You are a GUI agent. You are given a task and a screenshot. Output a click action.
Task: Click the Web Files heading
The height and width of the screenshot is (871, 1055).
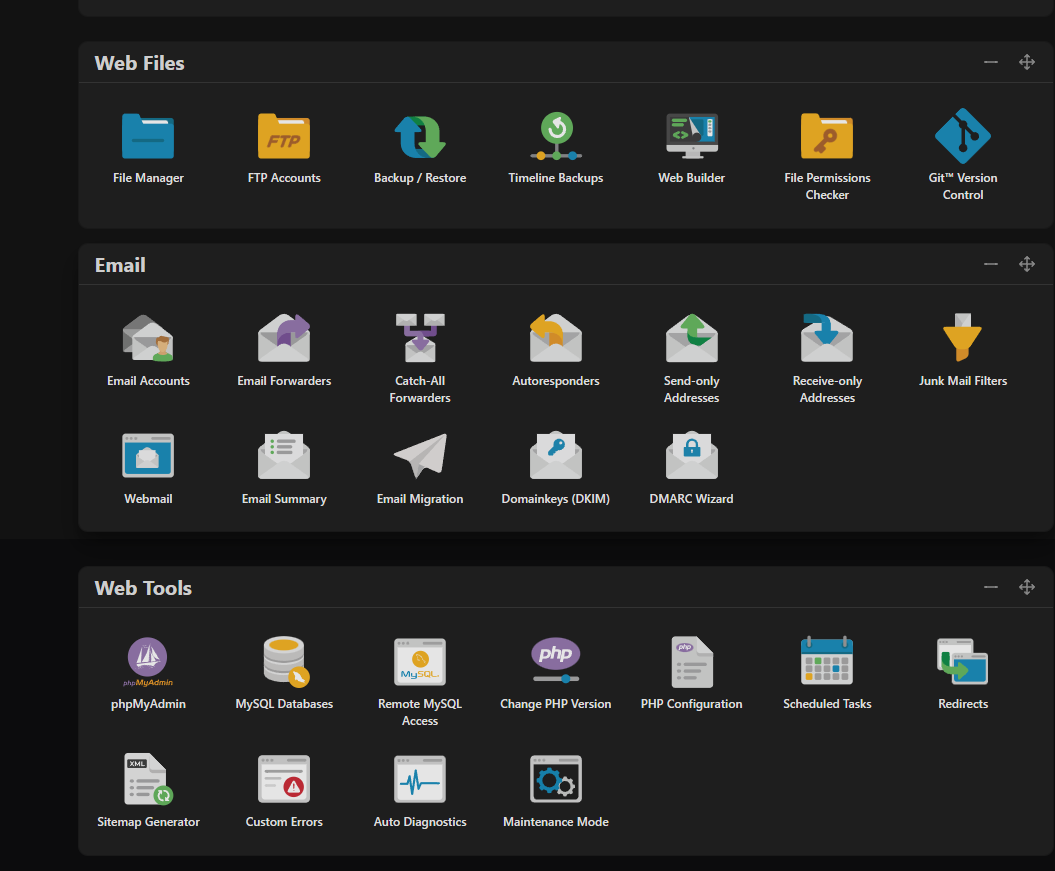point(139,63)
